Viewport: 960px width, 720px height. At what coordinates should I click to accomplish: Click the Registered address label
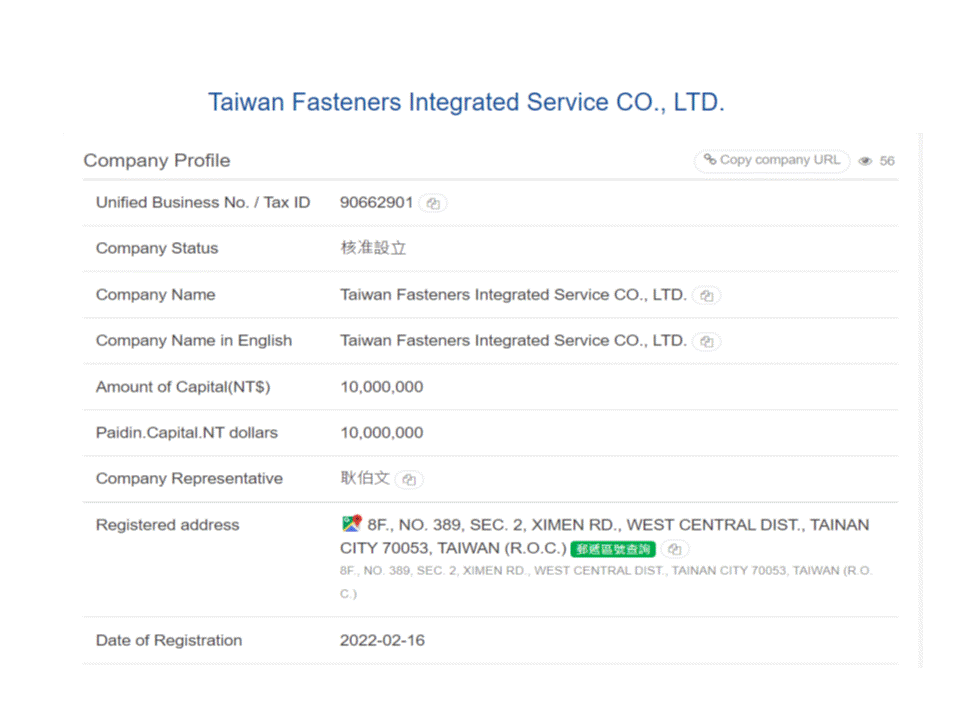pyautogui.click(x=167, y=525)
